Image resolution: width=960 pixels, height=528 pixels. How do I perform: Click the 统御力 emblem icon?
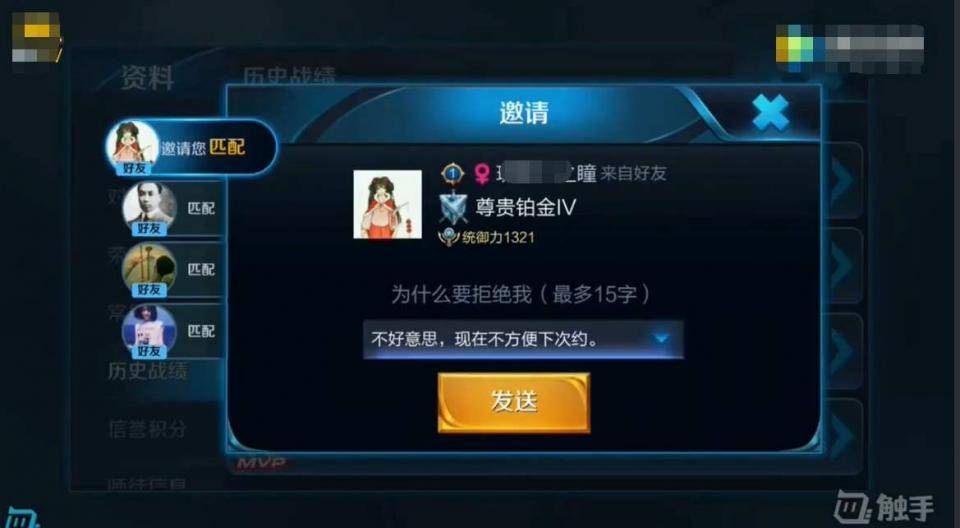pyautogui.click(x=448, y=237)
